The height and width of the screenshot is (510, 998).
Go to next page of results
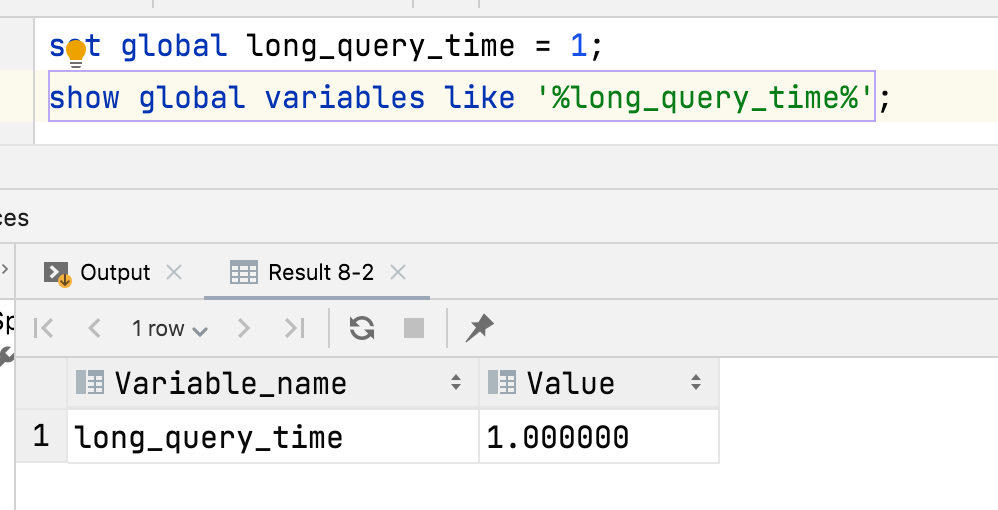(x=243, y=329)
